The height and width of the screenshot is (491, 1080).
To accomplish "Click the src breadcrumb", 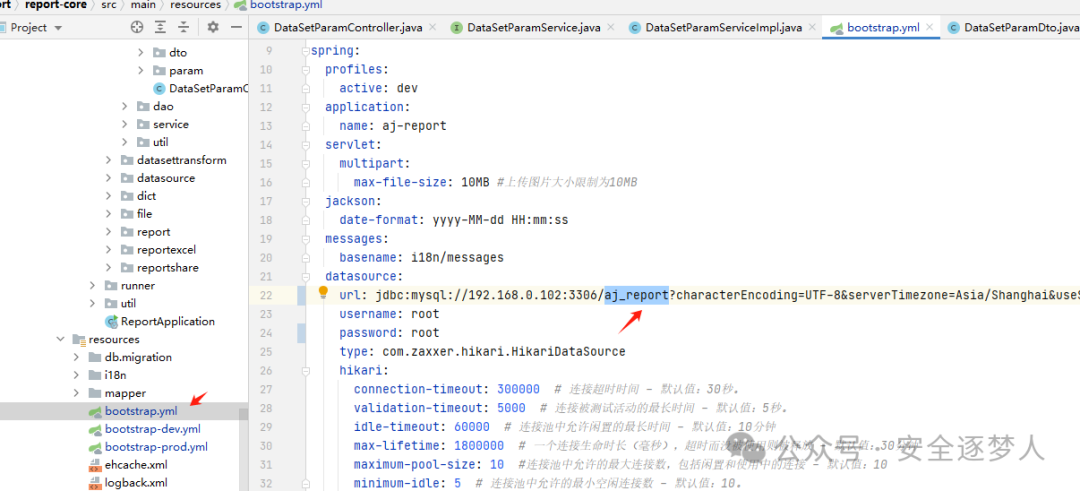I will click(x=109, y=5).
